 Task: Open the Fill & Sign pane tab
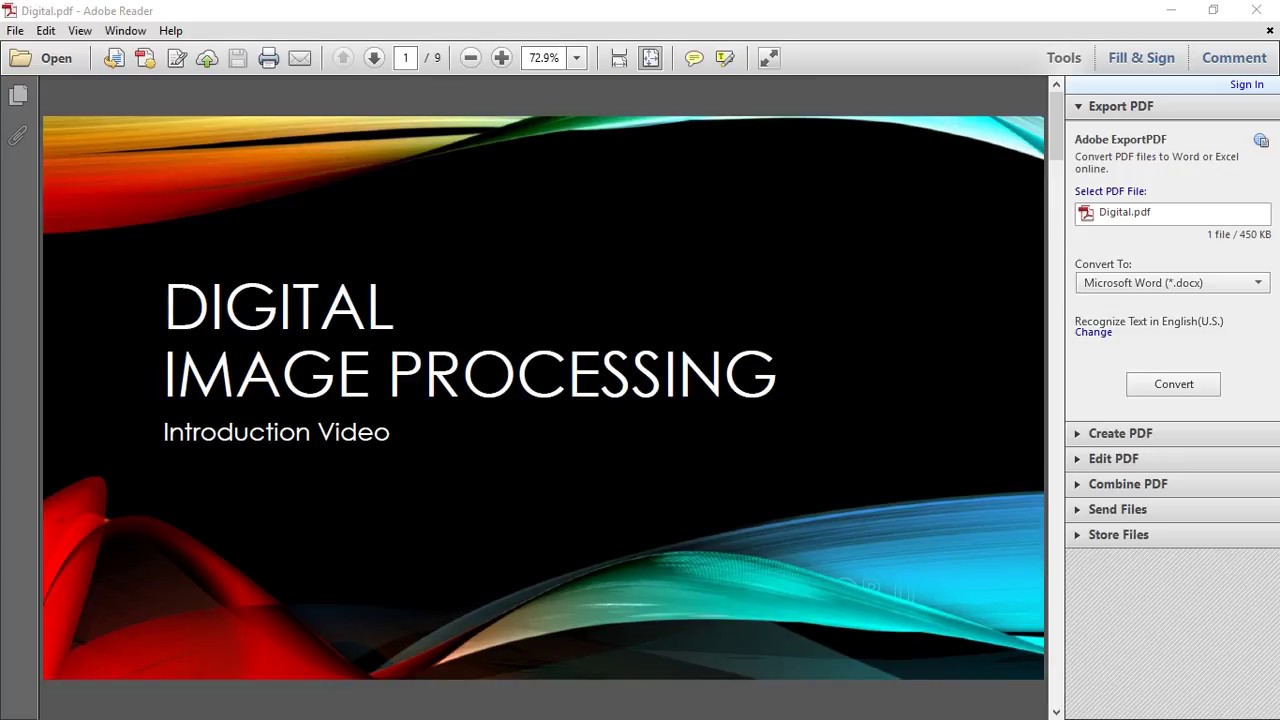(x=1141, y=58)
